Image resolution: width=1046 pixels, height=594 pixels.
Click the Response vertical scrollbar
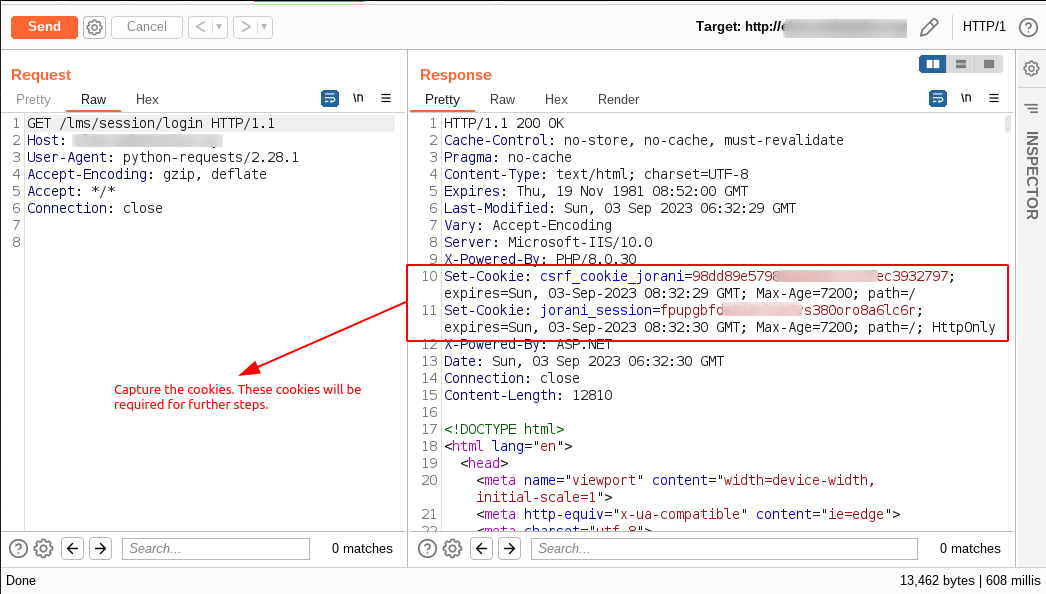point(1007,124)
